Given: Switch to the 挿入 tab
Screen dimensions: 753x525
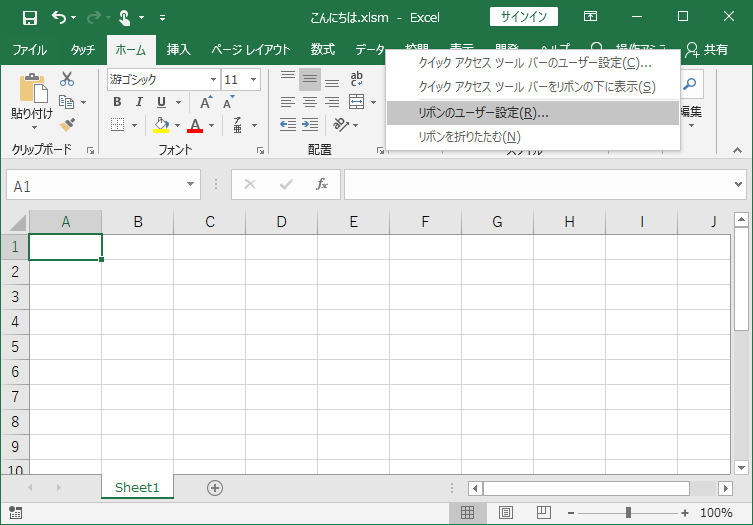Looking at the screenshot, I should pyautogui.click(x=179, y=49).
